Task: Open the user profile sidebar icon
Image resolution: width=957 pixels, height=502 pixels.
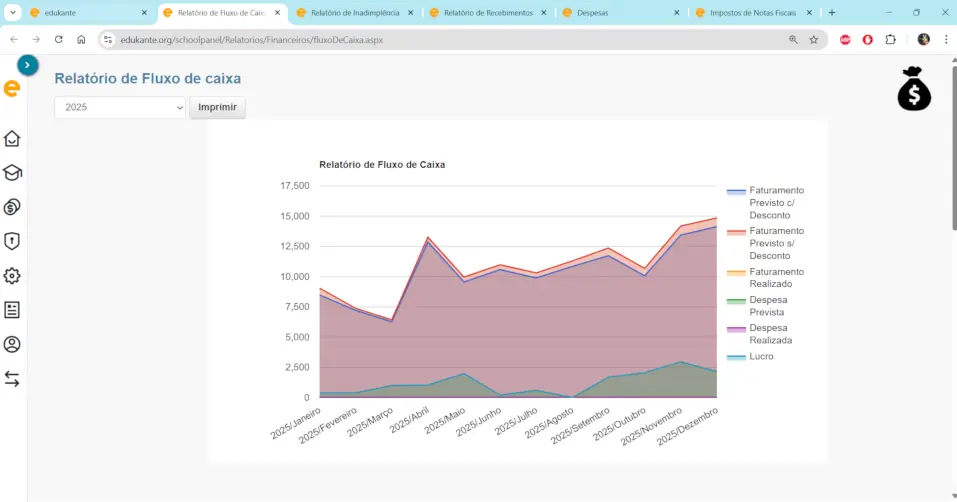Action: 12,344
